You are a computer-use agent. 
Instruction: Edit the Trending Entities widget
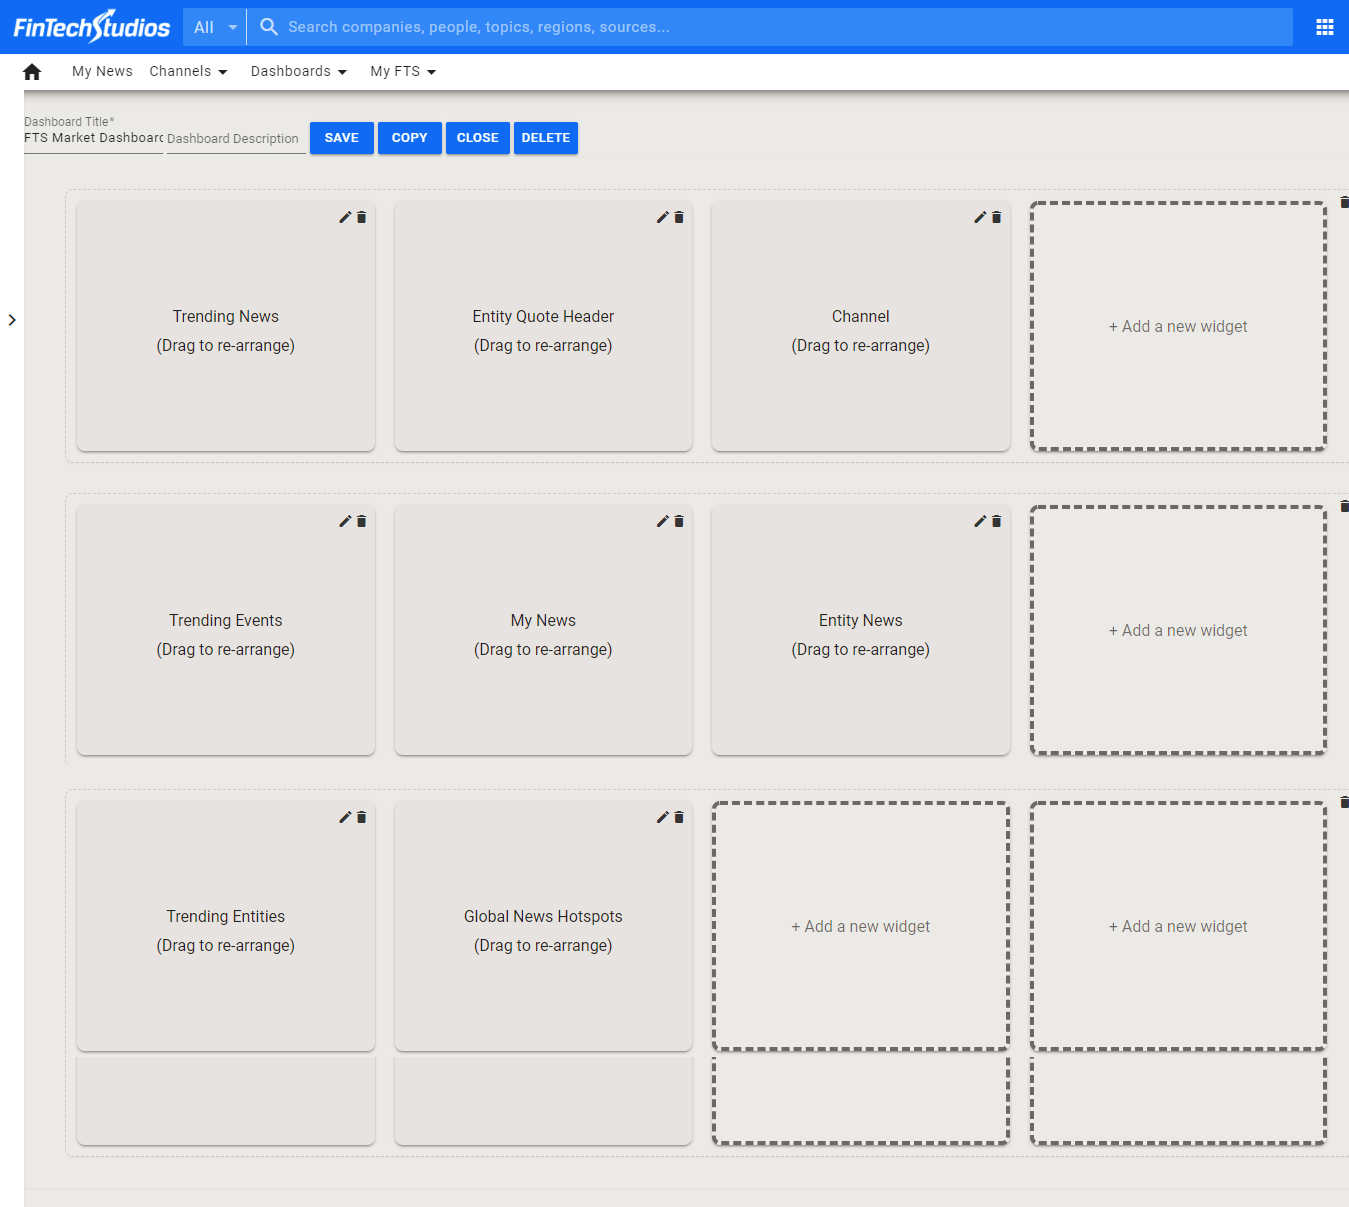point(345,817)
